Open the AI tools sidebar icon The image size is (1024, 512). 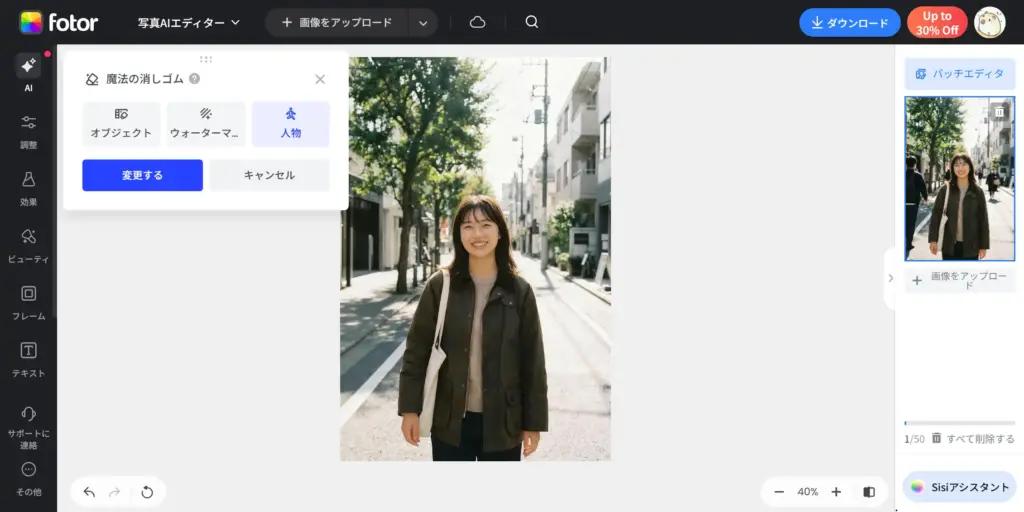[x=28, y=66]
